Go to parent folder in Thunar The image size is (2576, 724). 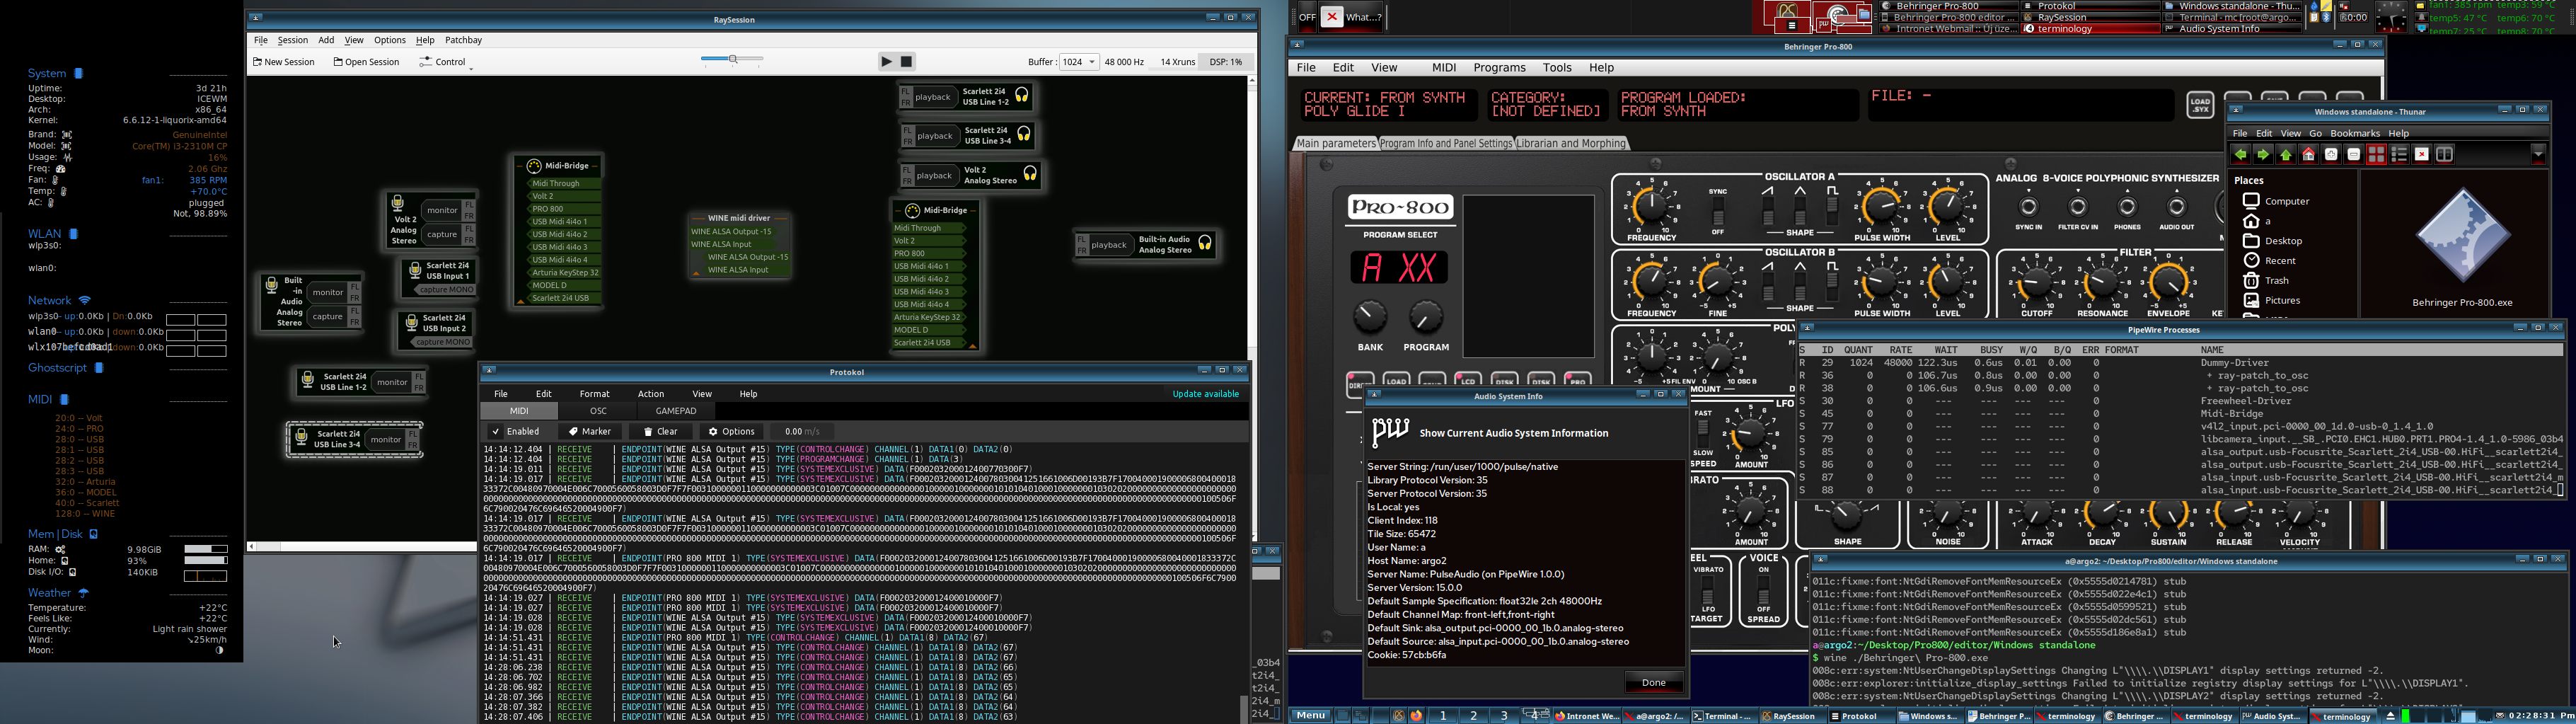pos(2286,154)
